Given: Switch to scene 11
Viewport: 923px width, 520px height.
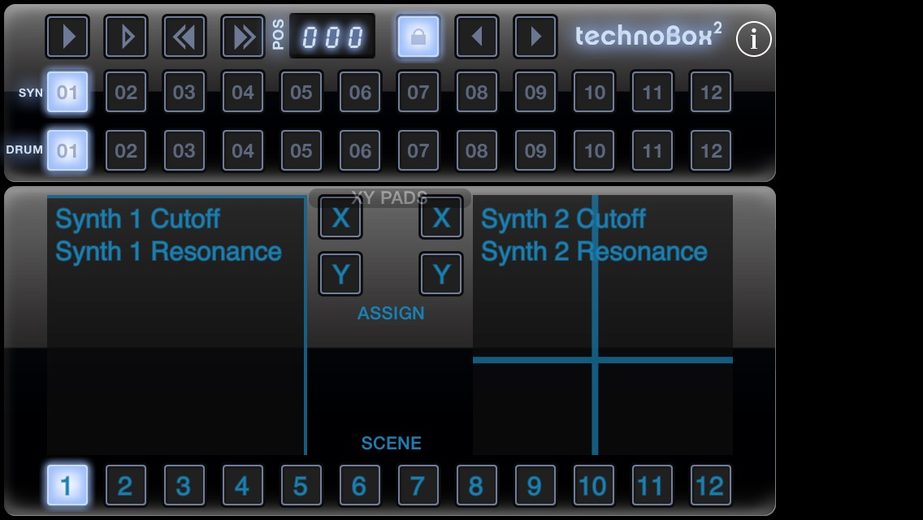Looking at the screenshot, I should coord(652,486).
